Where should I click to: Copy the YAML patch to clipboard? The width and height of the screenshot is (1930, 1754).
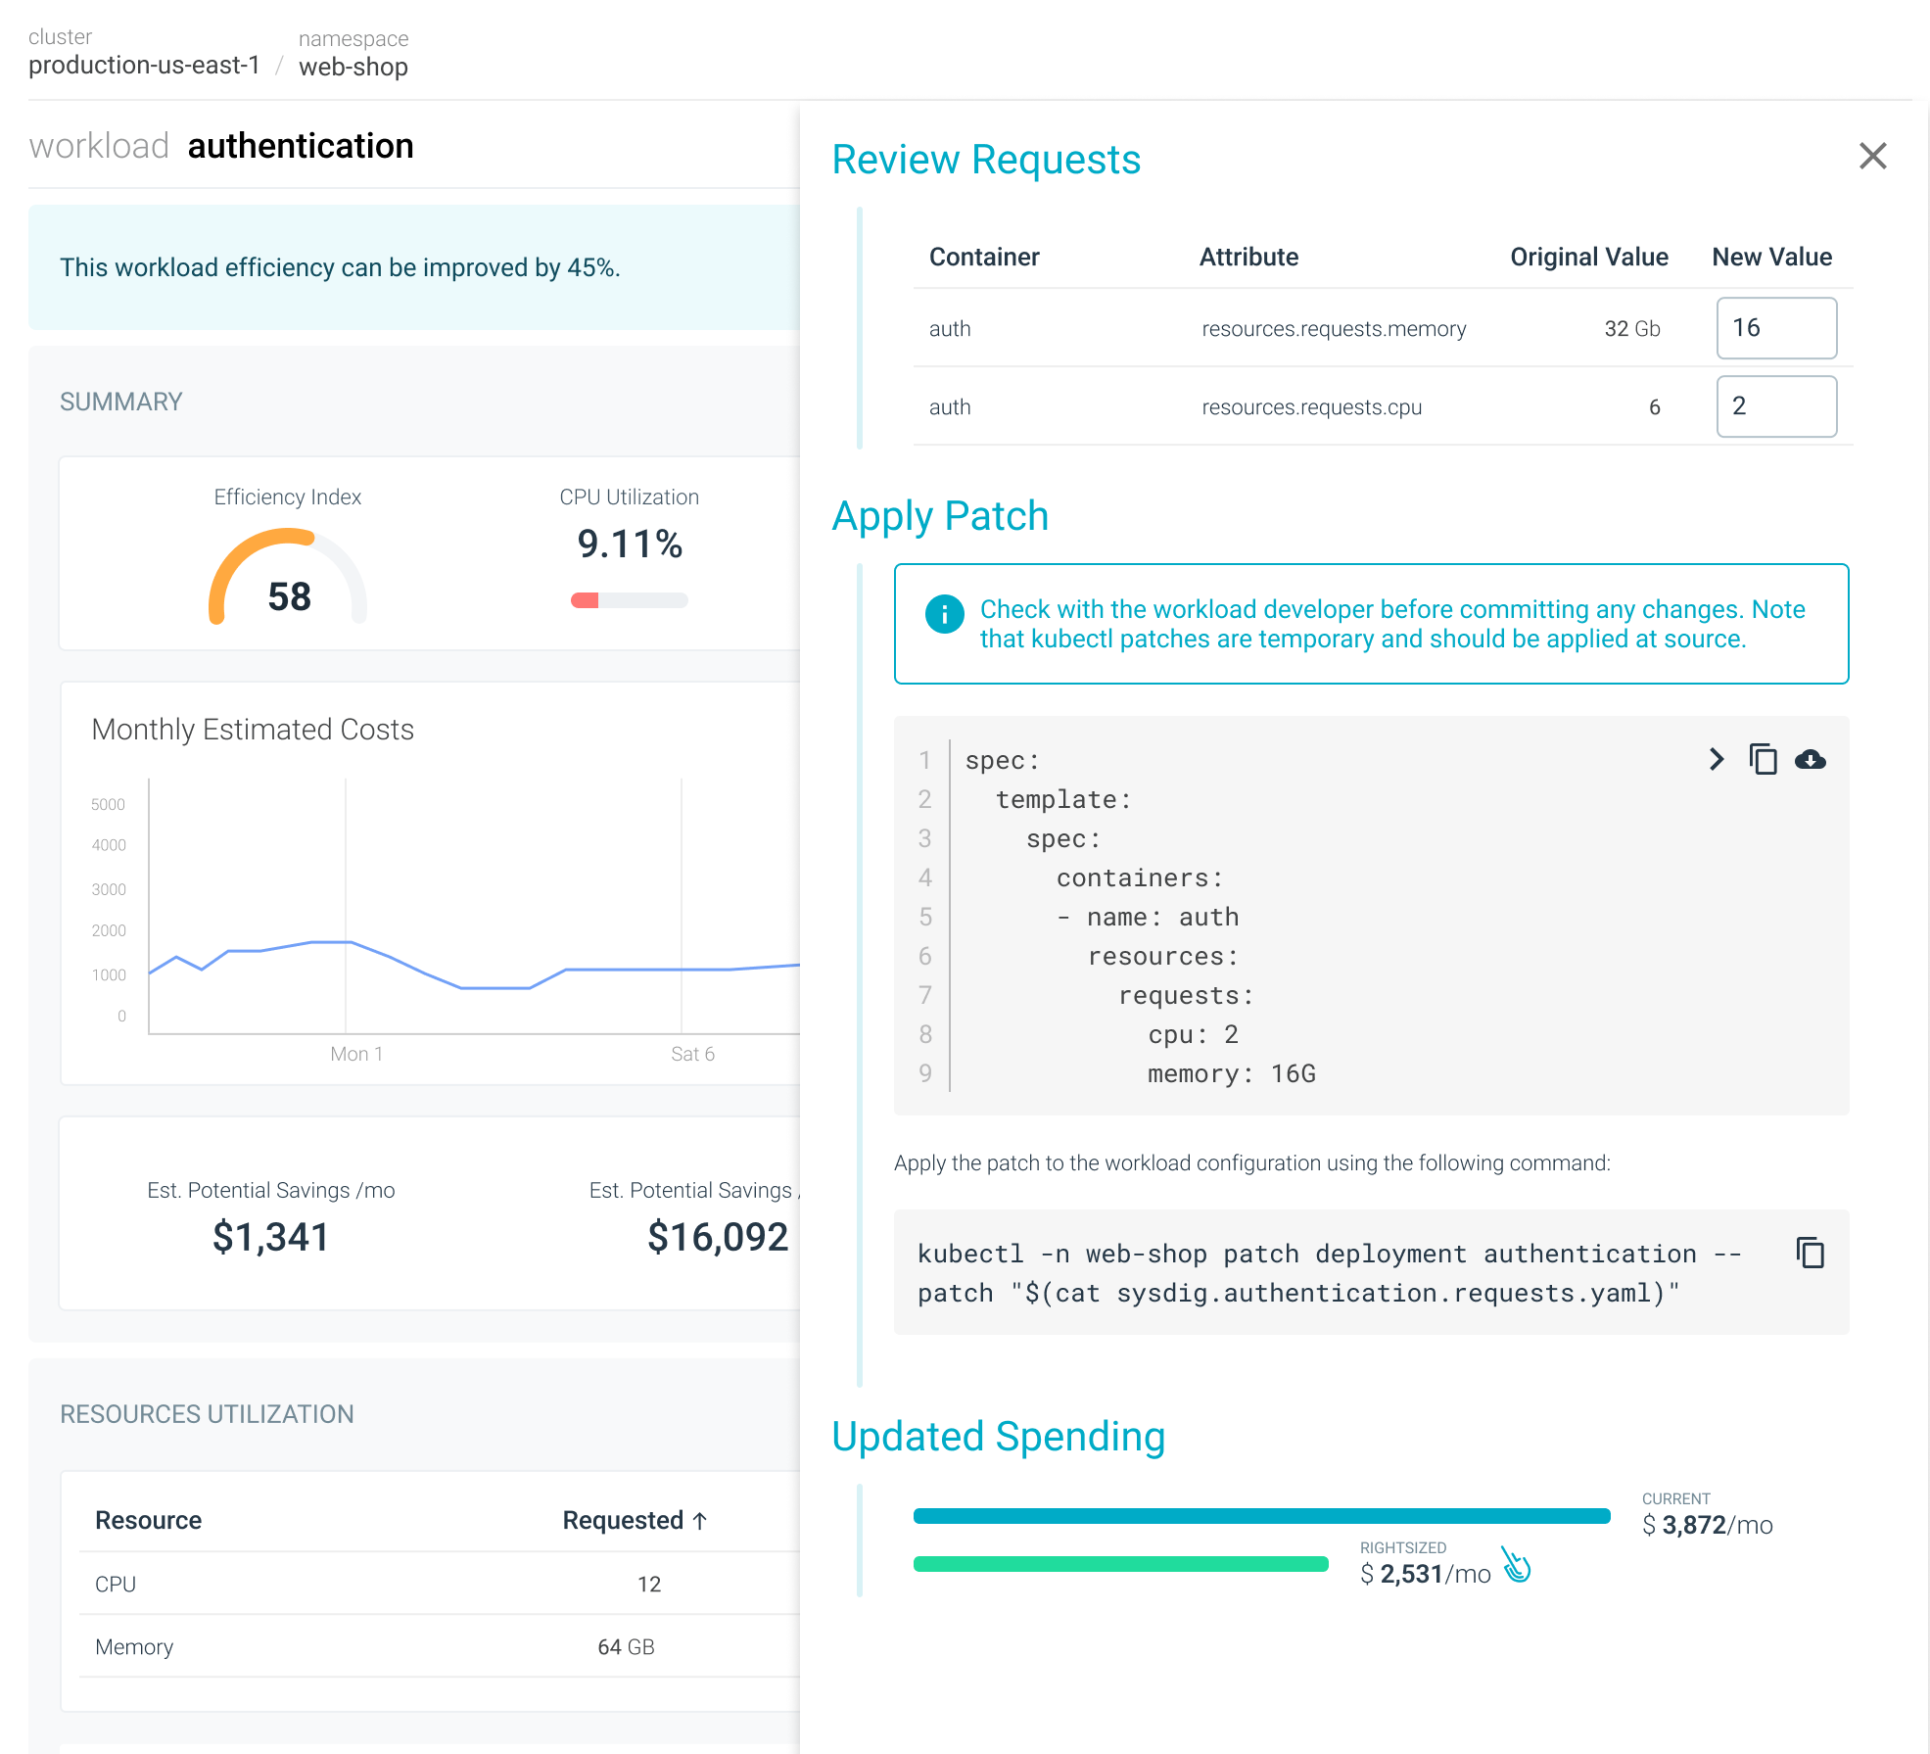1762,760
